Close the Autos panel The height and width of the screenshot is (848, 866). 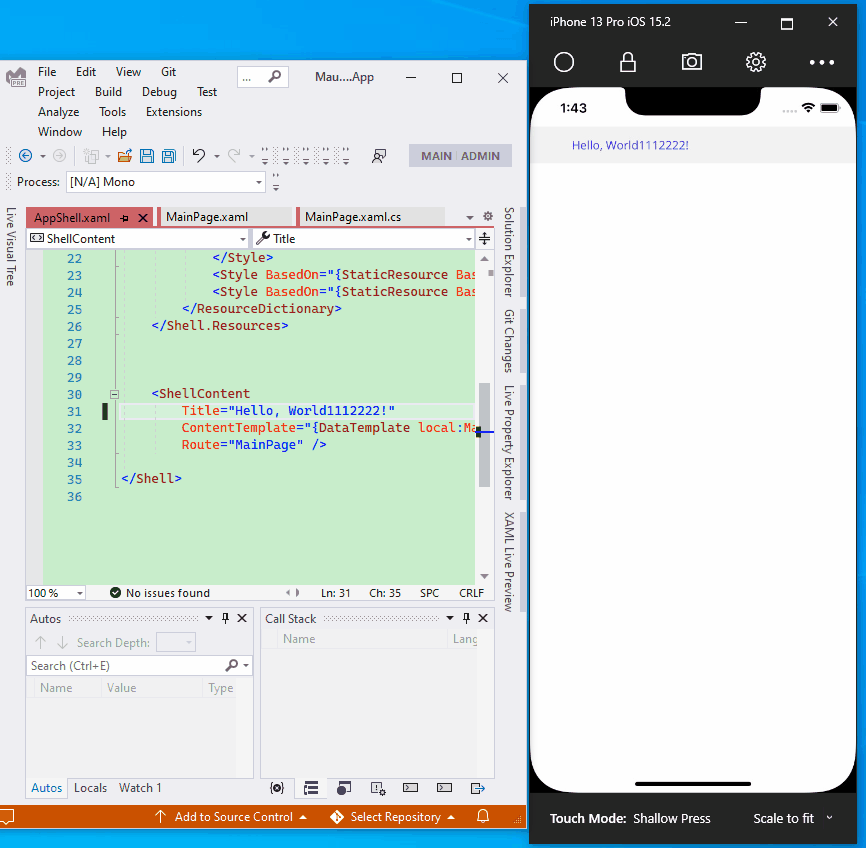point(242,618)
